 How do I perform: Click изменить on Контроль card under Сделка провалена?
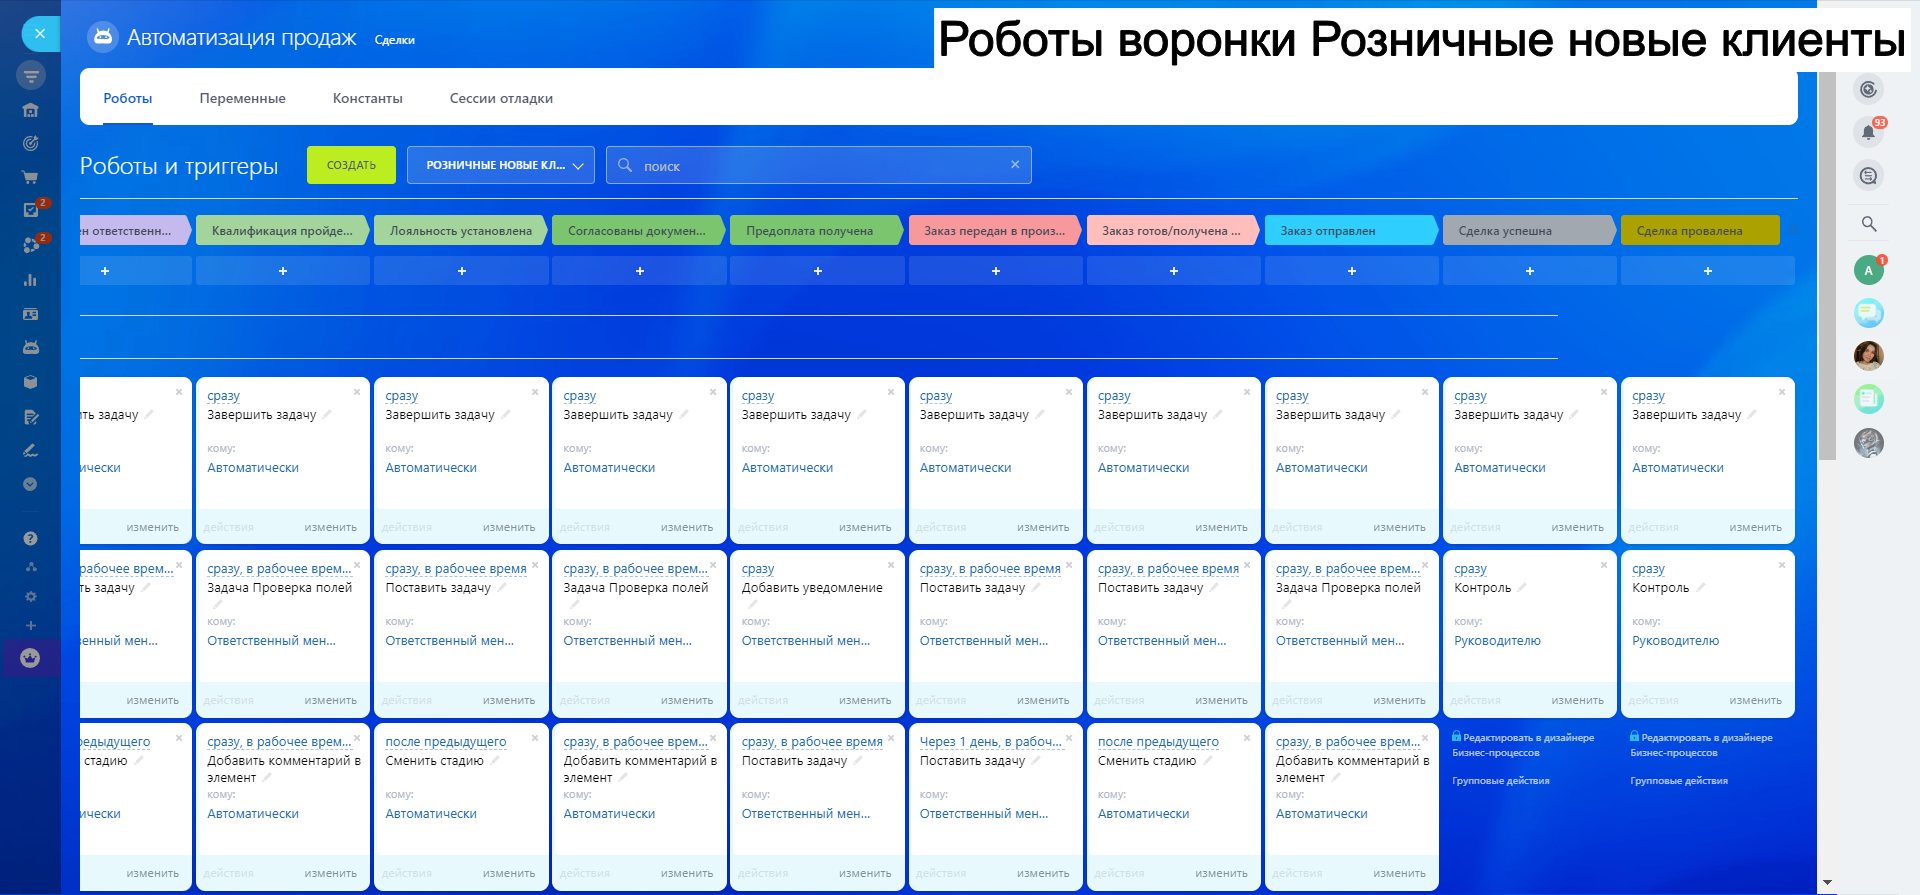[1756, 701]
